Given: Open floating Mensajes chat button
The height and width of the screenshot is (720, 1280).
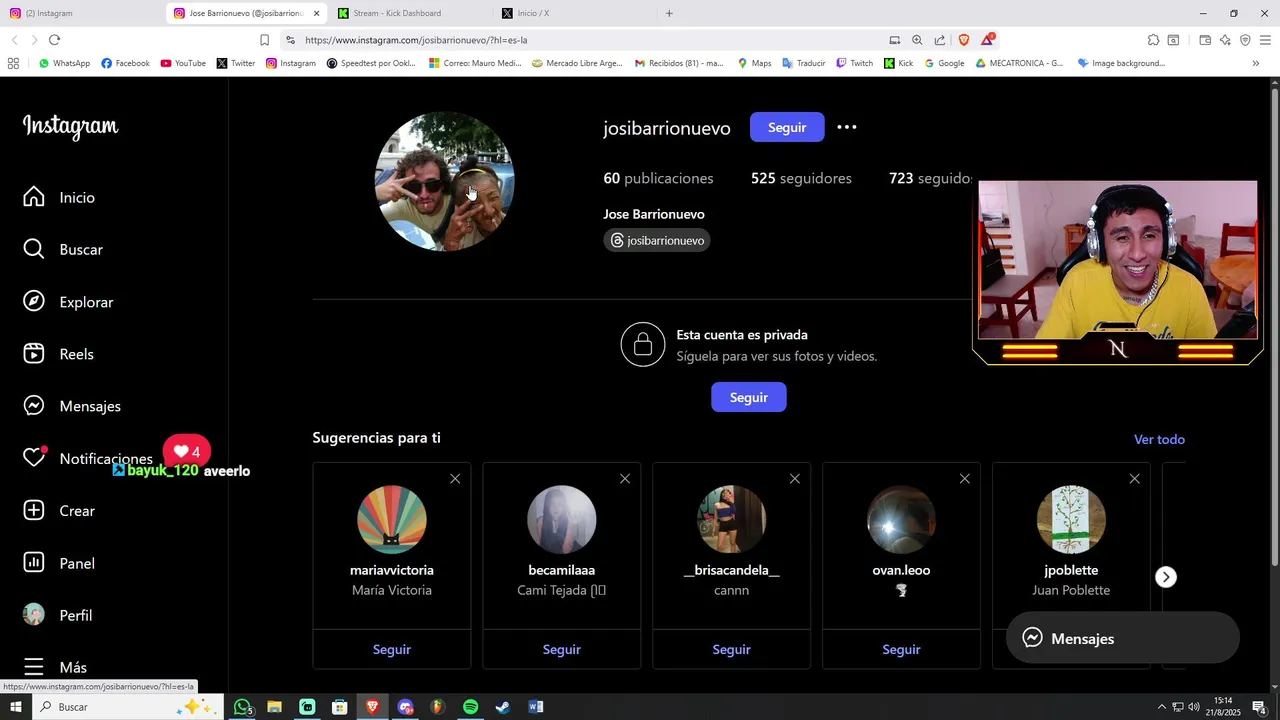Looking at the screenshot, I should (1123, 638).
